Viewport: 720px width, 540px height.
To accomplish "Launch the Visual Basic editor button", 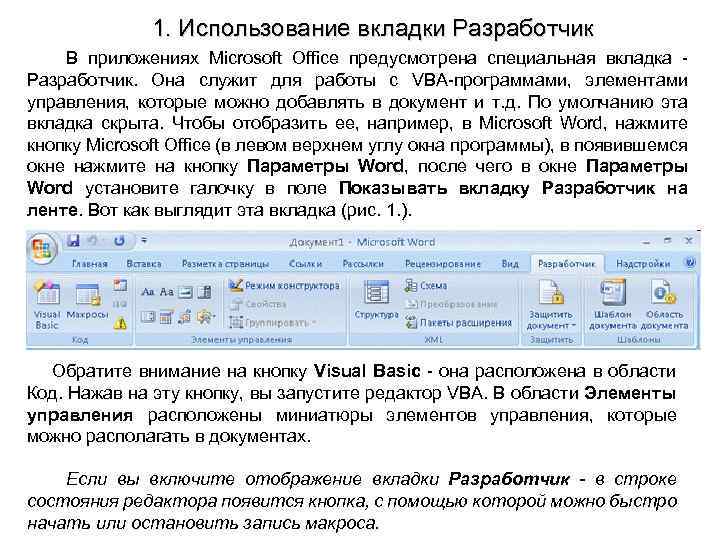I will pos(47,304).
